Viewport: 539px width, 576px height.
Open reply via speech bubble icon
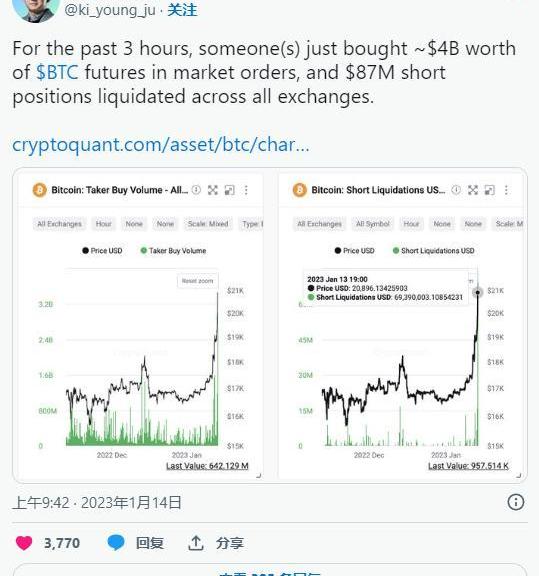[116, 543]
